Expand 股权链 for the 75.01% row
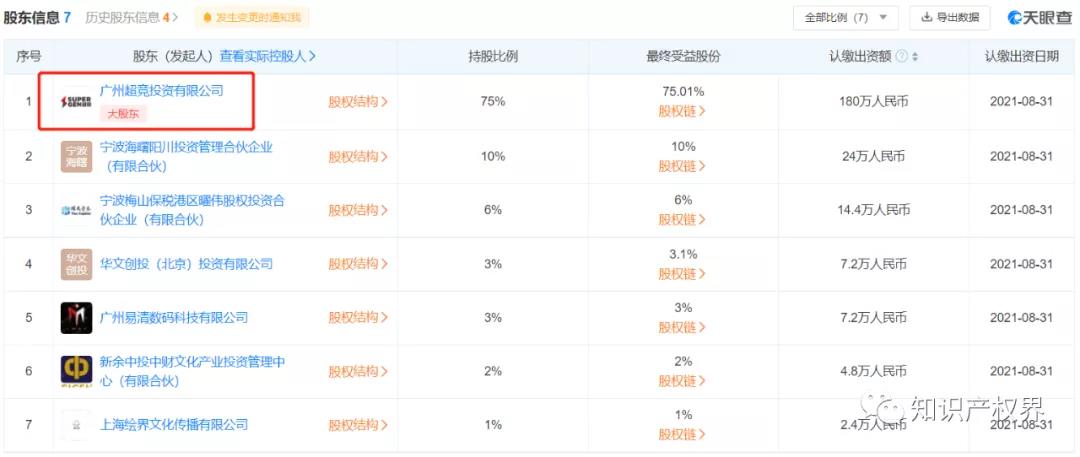The height and width of the screenshot is (457, 1080). [682, 111]
